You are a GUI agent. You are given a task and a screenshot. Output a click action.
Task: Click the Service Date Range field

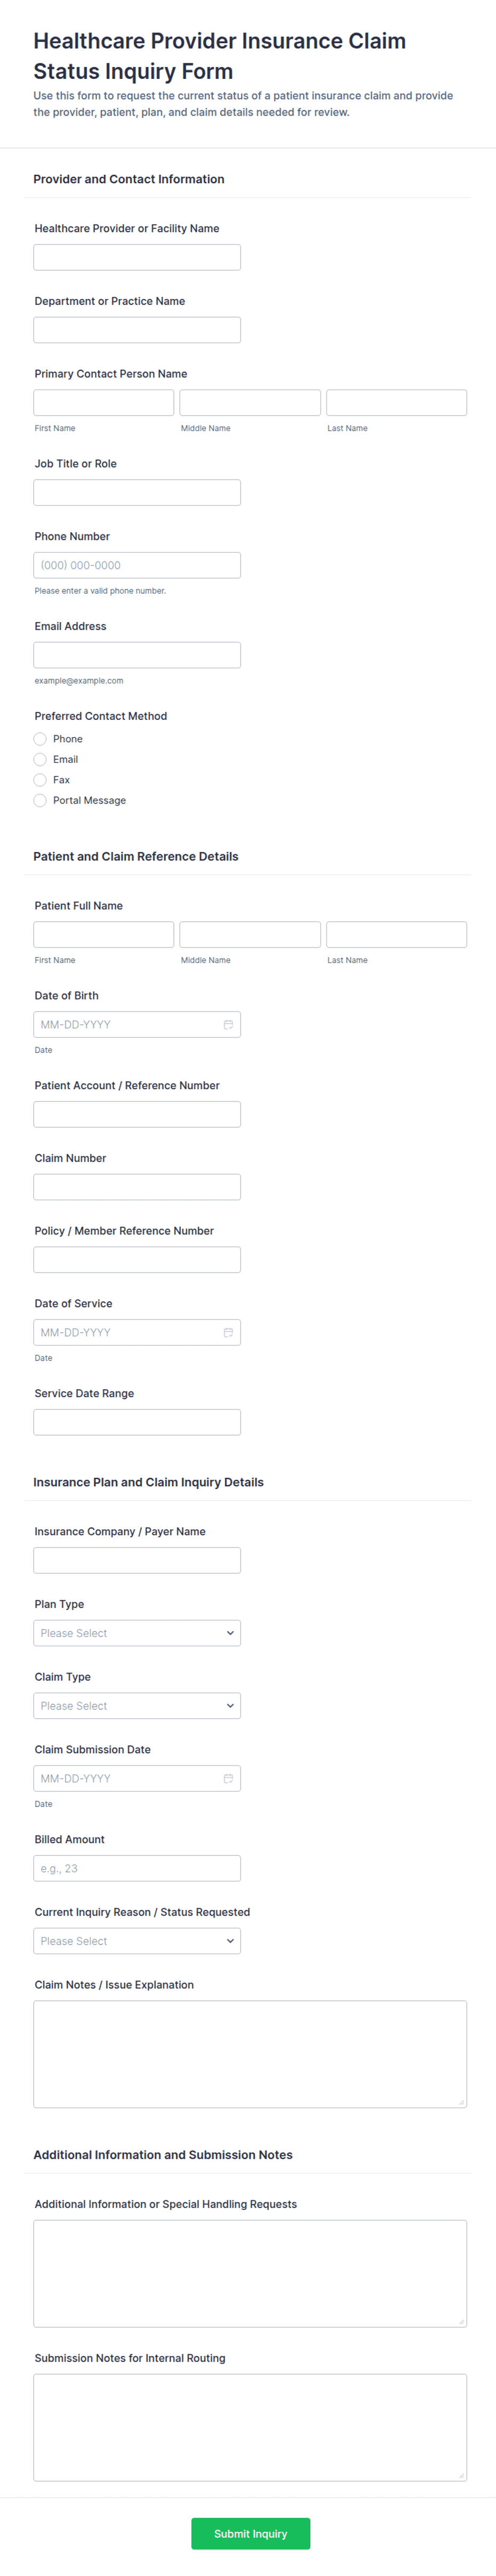click(137, 1422)
